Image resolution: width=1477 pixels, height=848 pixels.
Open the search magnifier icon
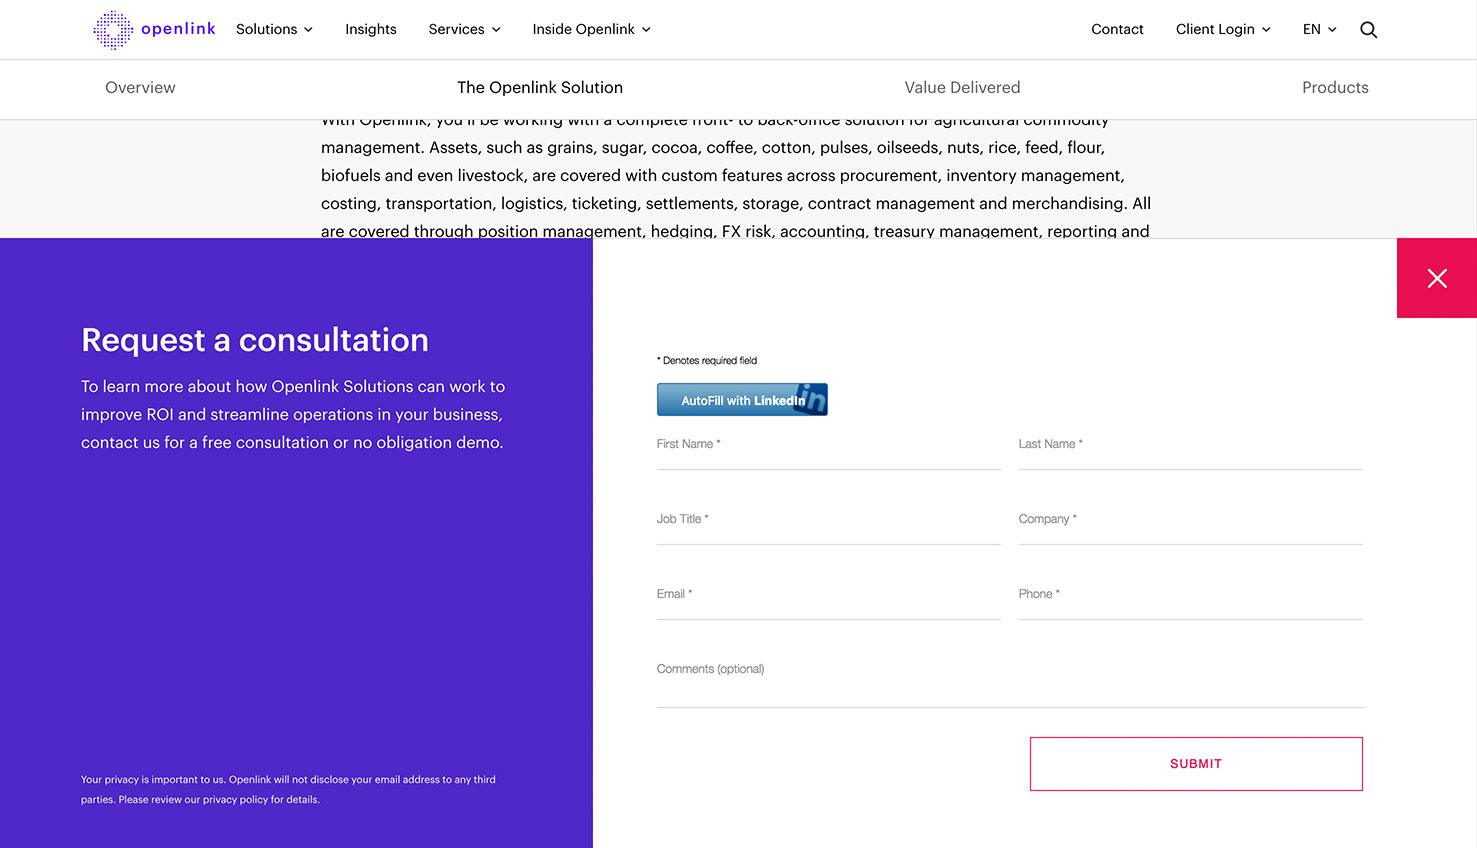tap(1368, 30)
